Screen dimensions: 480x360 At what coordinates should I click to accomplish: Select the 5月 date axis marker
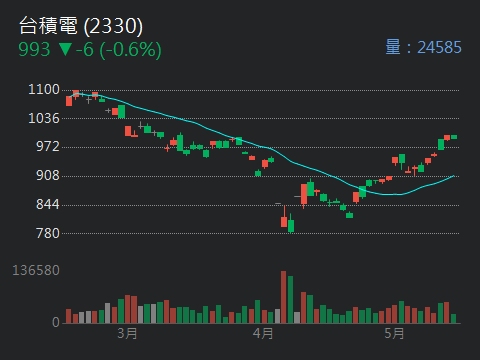394,333
